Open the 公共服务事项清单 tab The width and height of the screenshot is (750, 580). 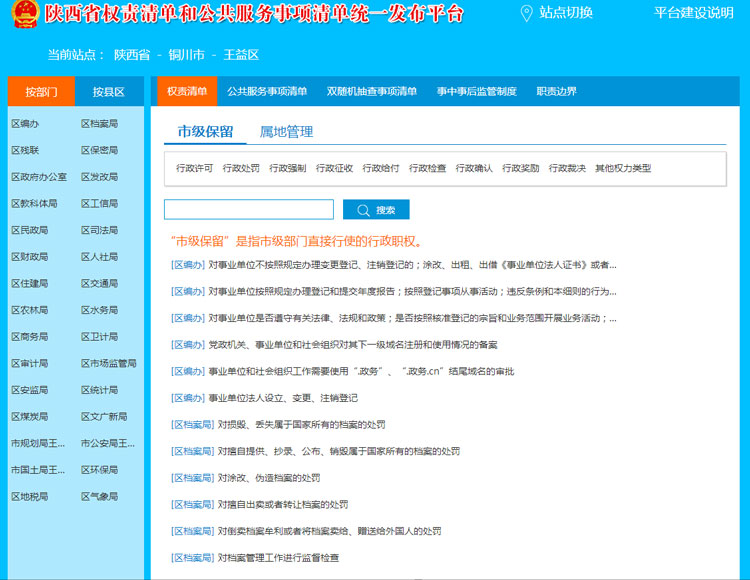point(267,92)
